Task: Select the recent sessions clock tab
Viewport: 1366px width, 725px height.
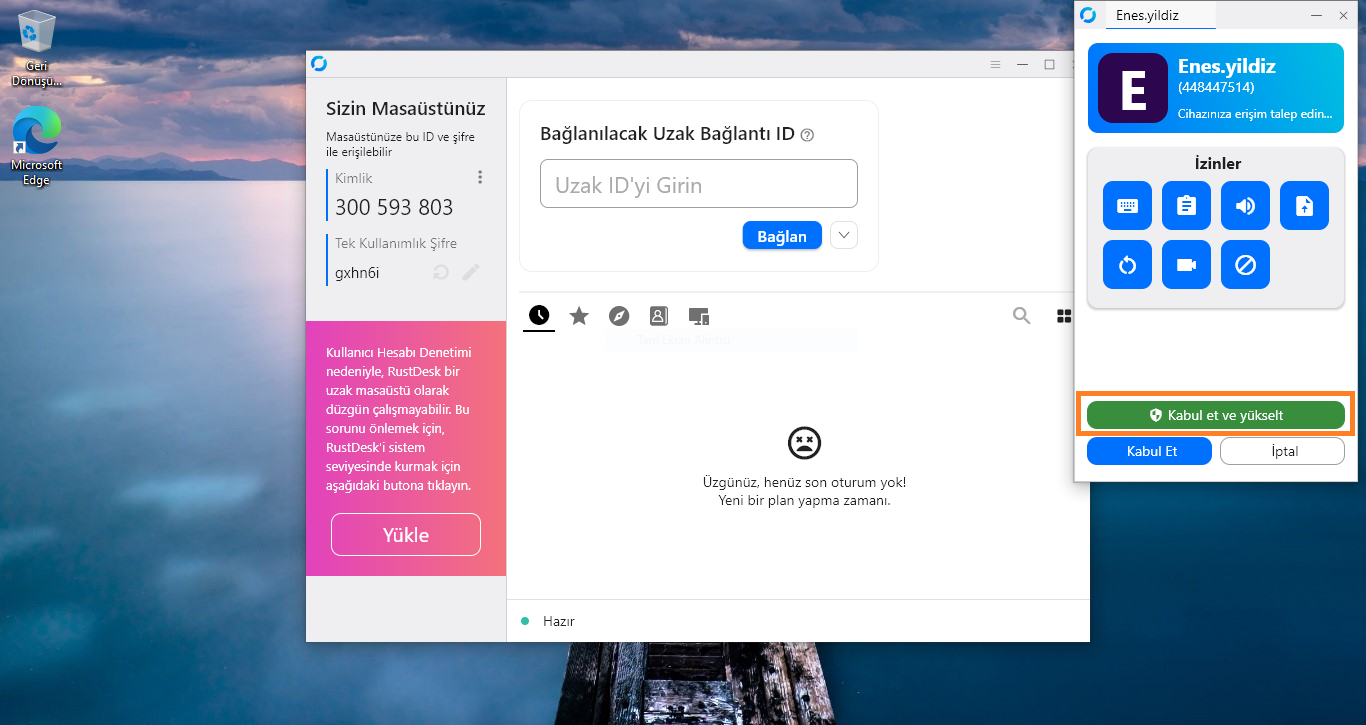Action: [x=539, y=316]
